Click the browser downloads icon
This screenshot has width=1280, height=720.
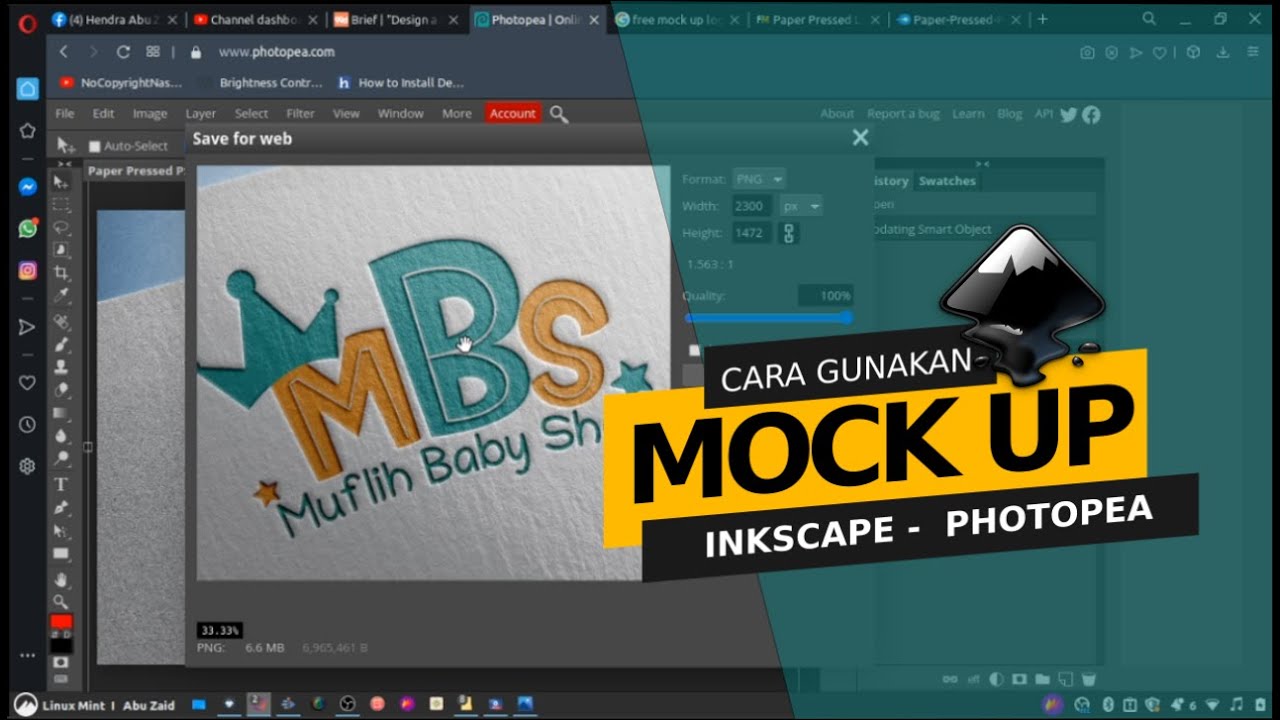(x=1222, y=52)
